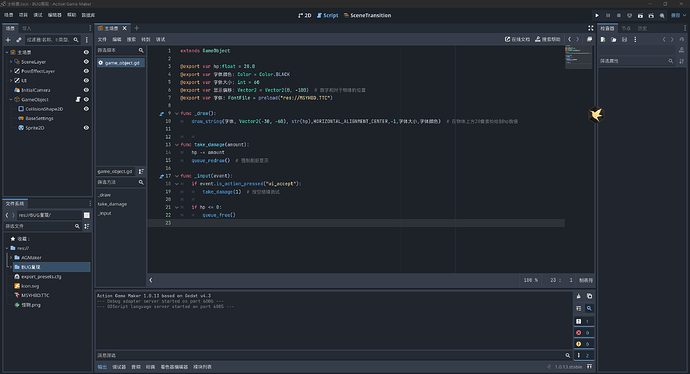Toggle sorting of the script methods list
The image size is (690, 374).
[x=141, y=171]
